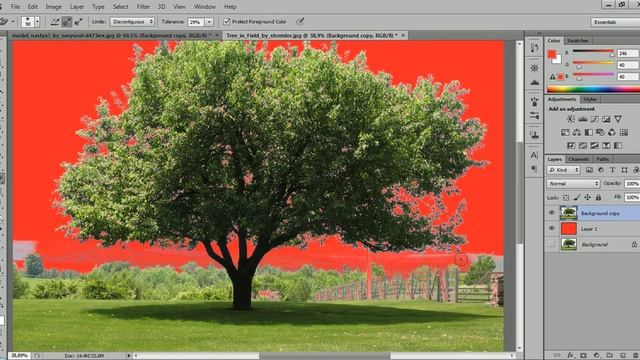Open the Tolerance slider arrow
Image resolution: width=640 pixels, height=360 pixels.
coord(209,22)
